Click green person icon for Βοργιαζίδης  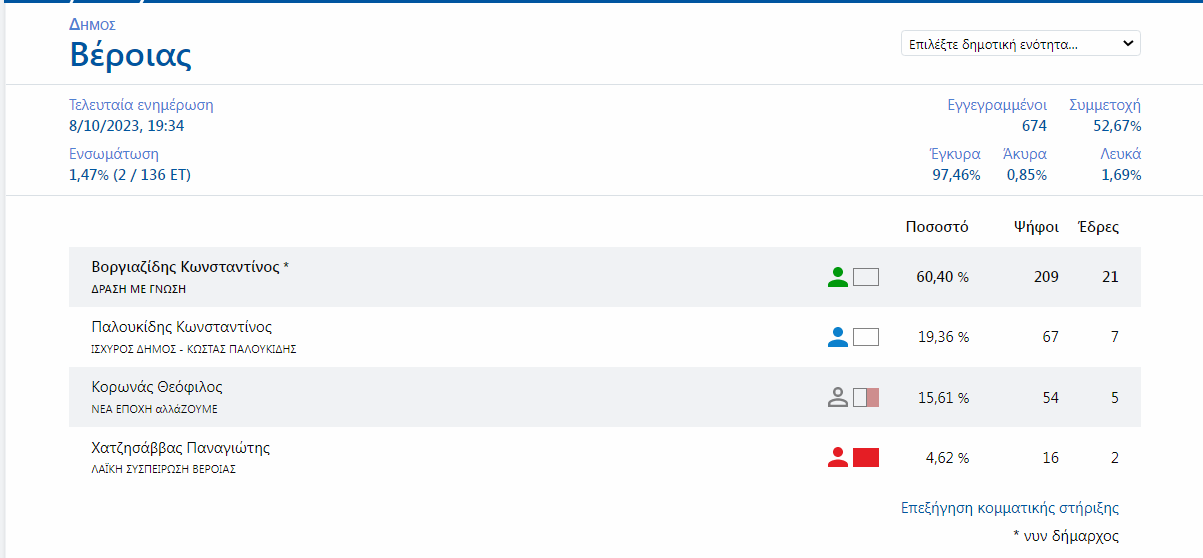pyautogui.click(x=838, y=277)
